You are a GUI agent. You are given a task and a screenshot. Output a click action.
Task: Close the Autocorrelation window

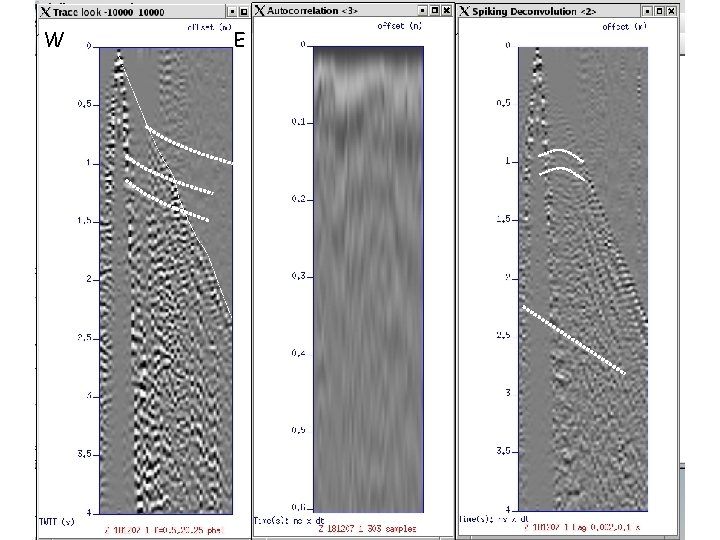(x=446, y=10)
